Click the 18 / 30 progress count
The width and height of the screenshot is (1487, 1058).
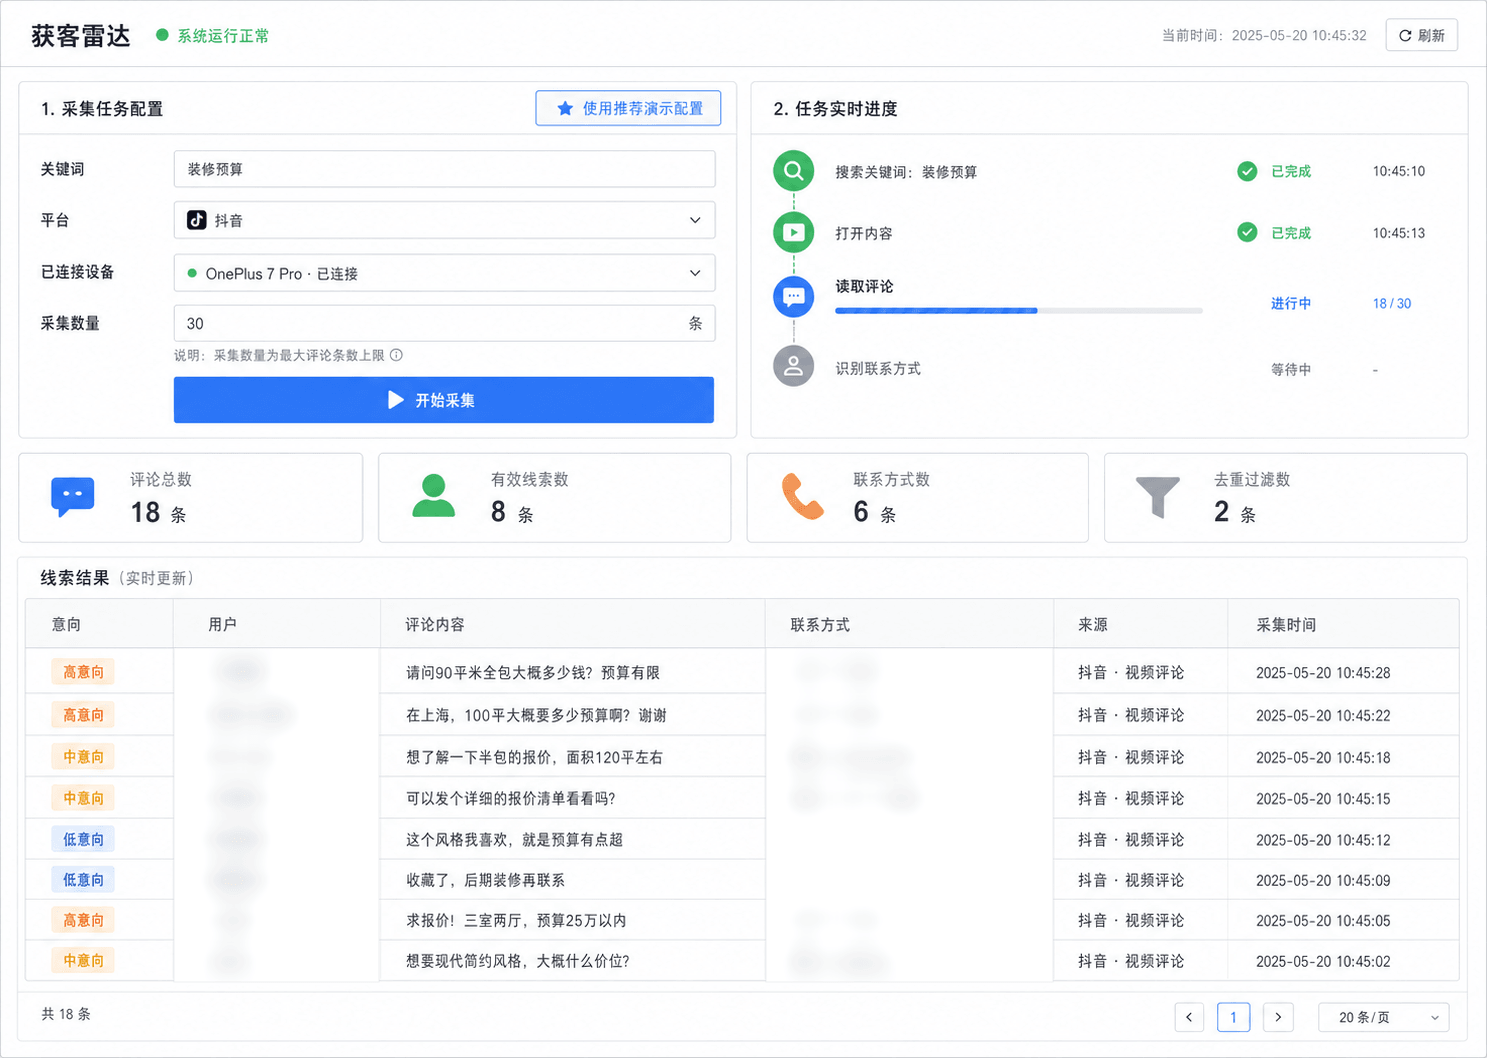pyautogui.click(x=1392, y=304)
